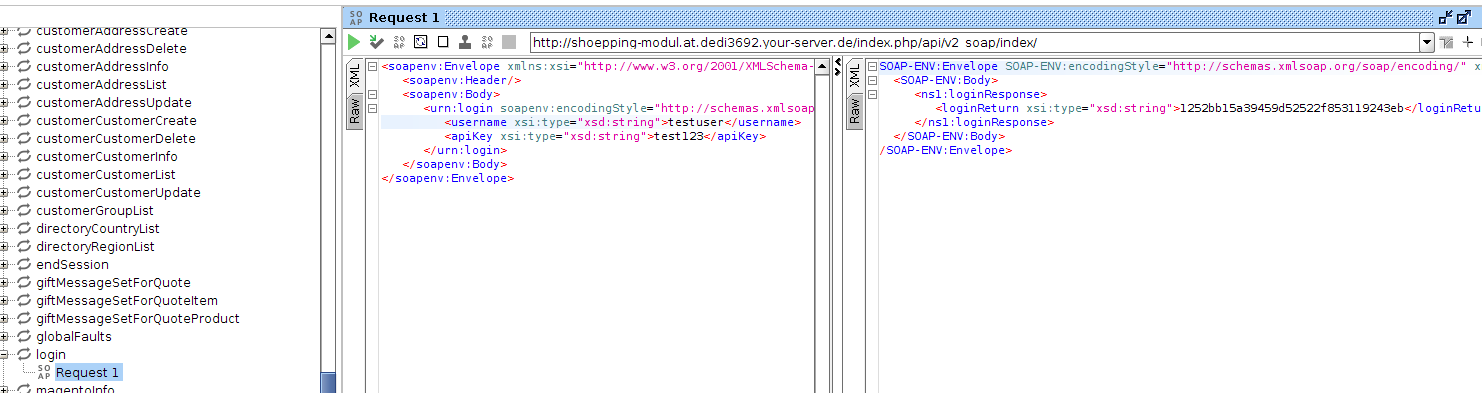Collapse SOAP-ENV:Body fold in response editor
The width and height of the screenshot is (1482, 393).
[872, 80]
